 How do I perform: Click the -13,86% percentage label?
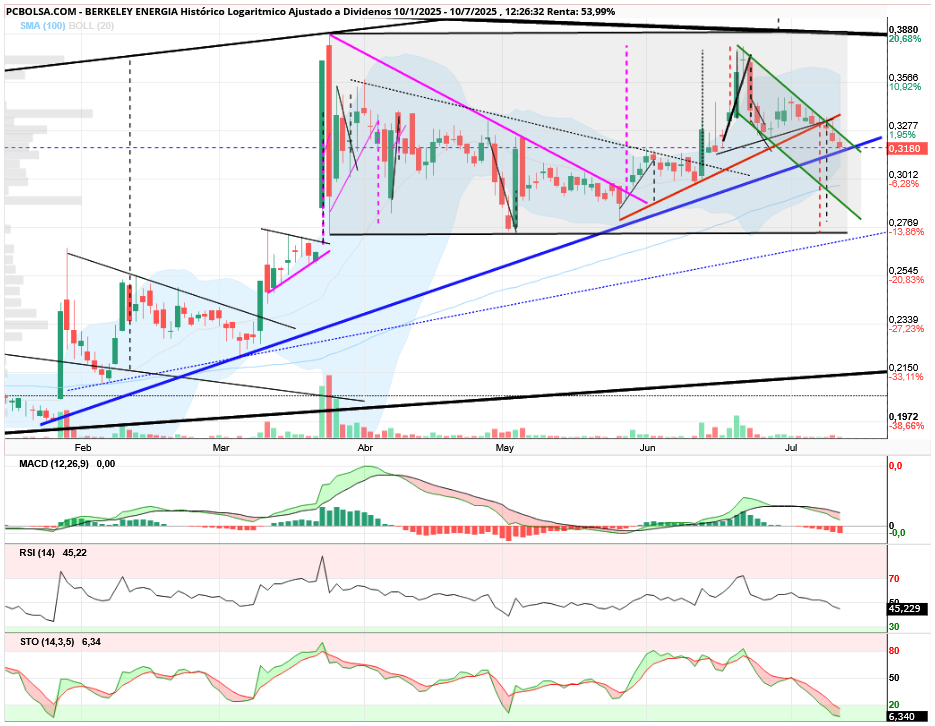point(906,231)
